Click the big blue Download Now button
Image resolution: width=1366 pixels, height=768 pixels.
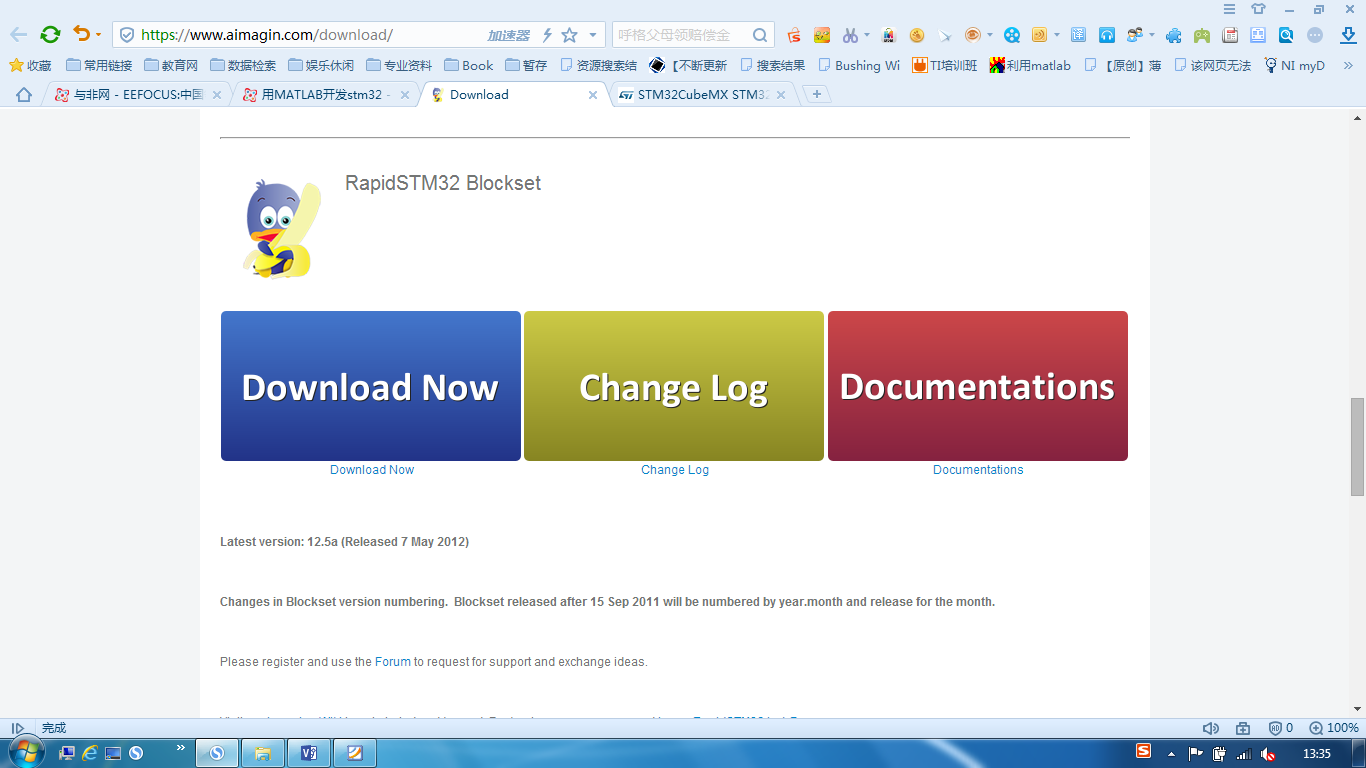tap(371, 386)
